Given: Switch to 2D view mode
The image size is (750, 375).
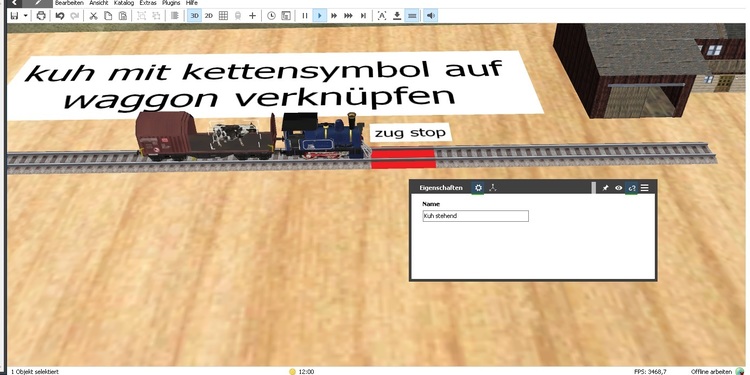Looking at the screenshot, I should point(209,16).
